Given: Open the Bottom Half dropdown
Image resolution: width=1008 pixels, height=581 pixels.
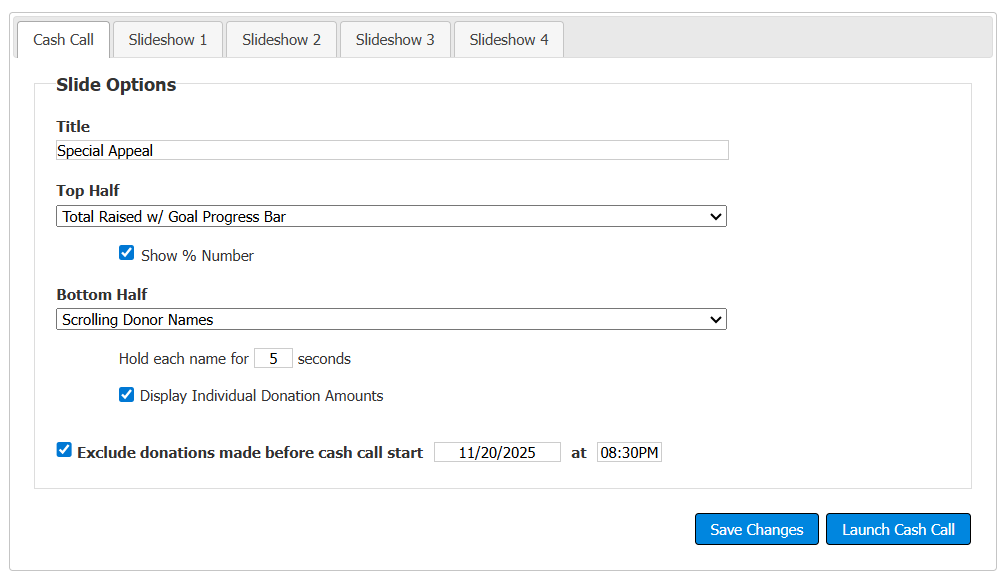Looking at the screenshot, I should click(392, 320).
